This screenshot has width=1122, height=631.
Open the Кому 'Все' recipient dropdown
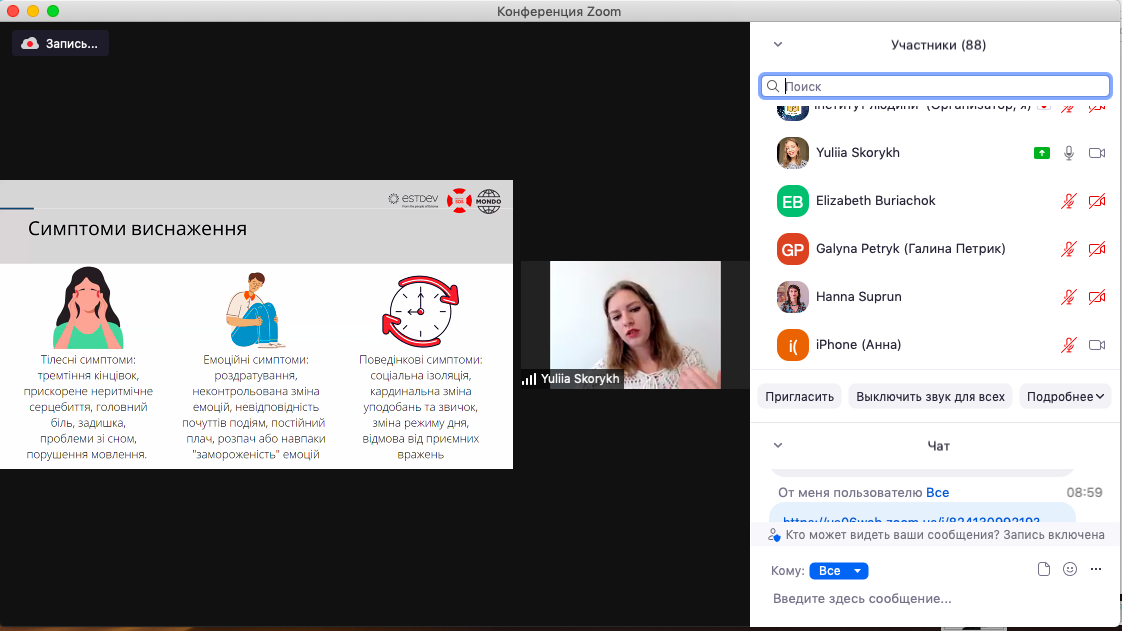click(839, 571)
